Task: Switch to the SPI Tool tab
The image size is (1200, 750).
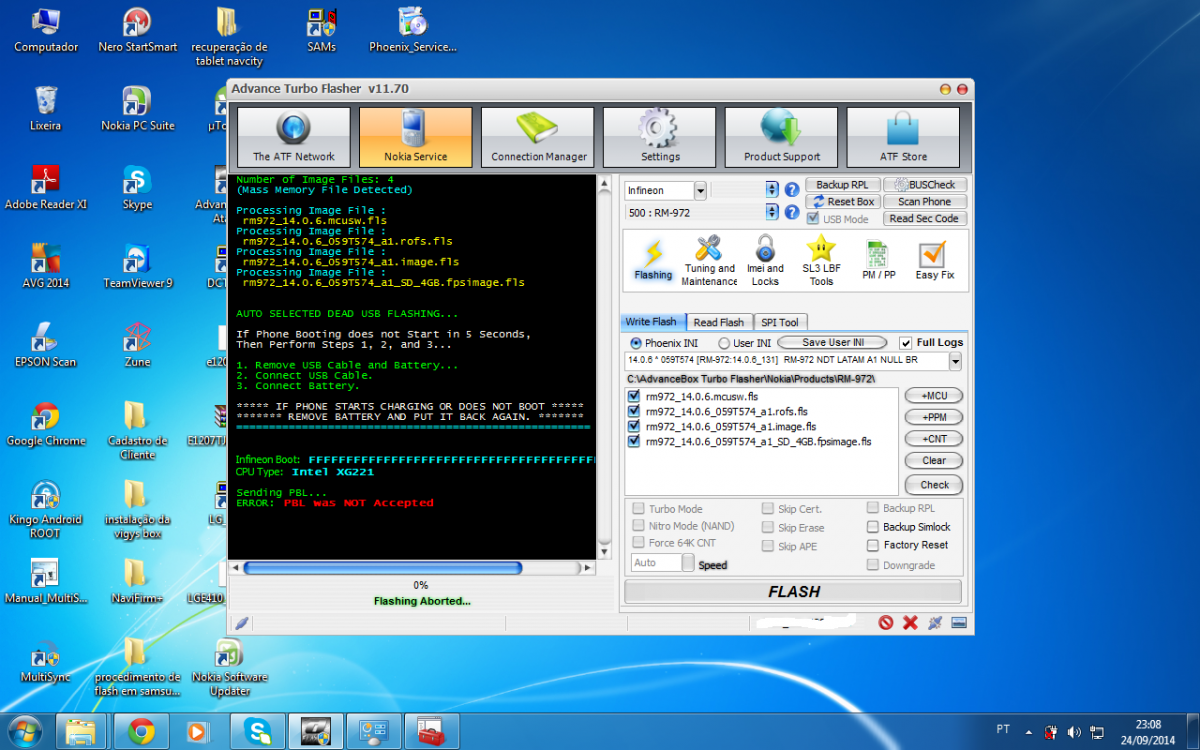Action: click(x=779, y=322)
